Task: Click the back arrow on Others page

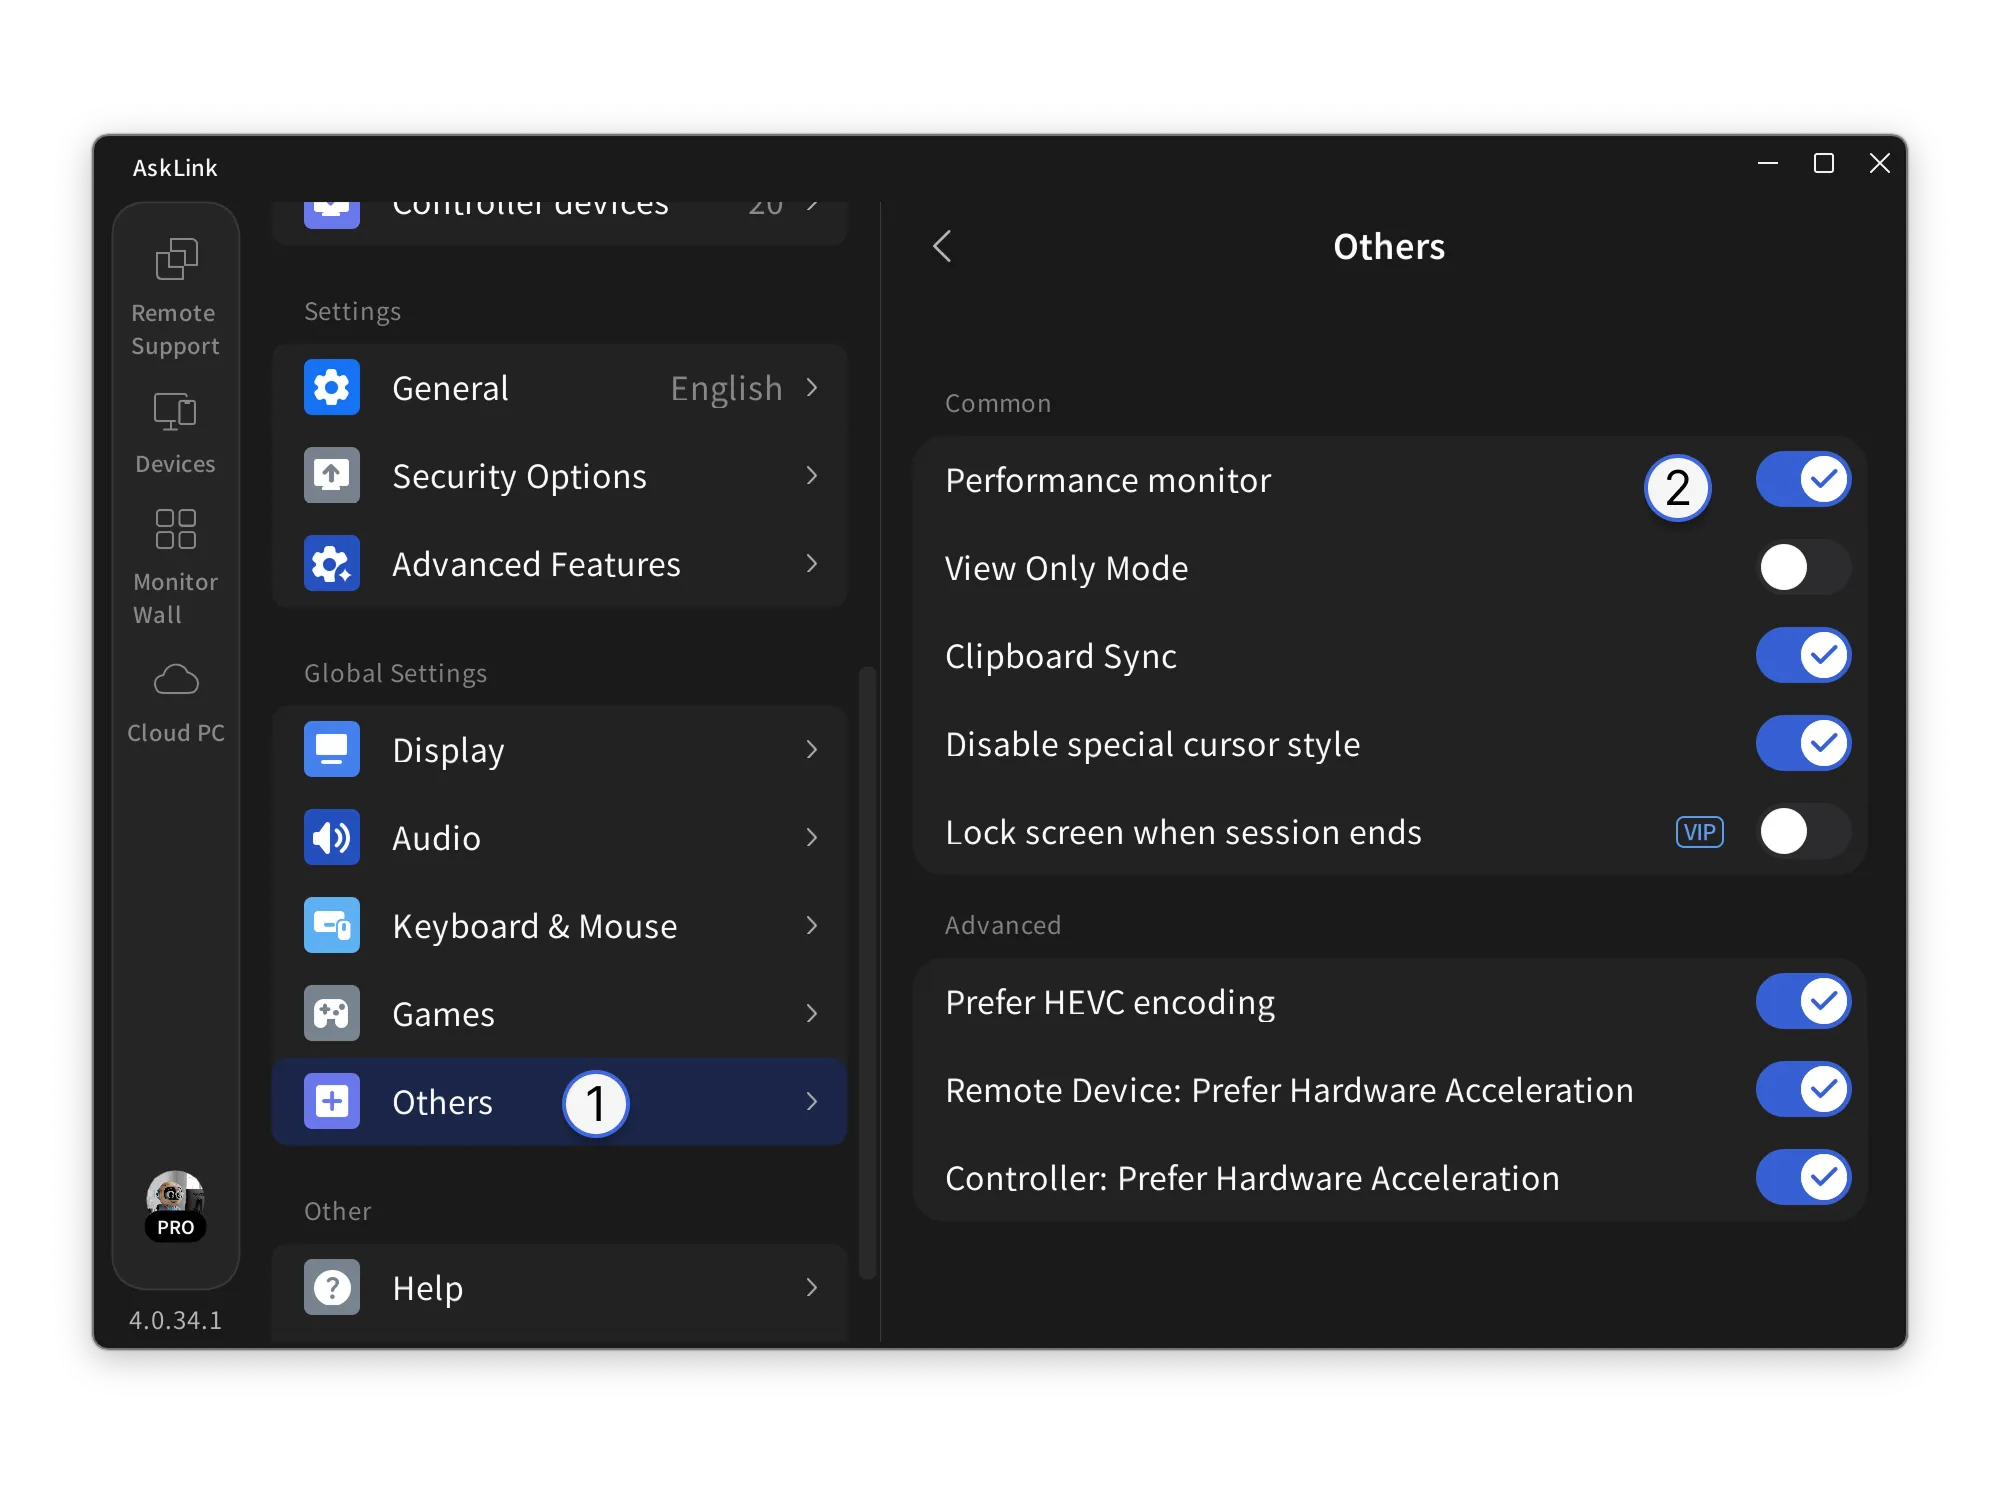Action: point(941,246)
